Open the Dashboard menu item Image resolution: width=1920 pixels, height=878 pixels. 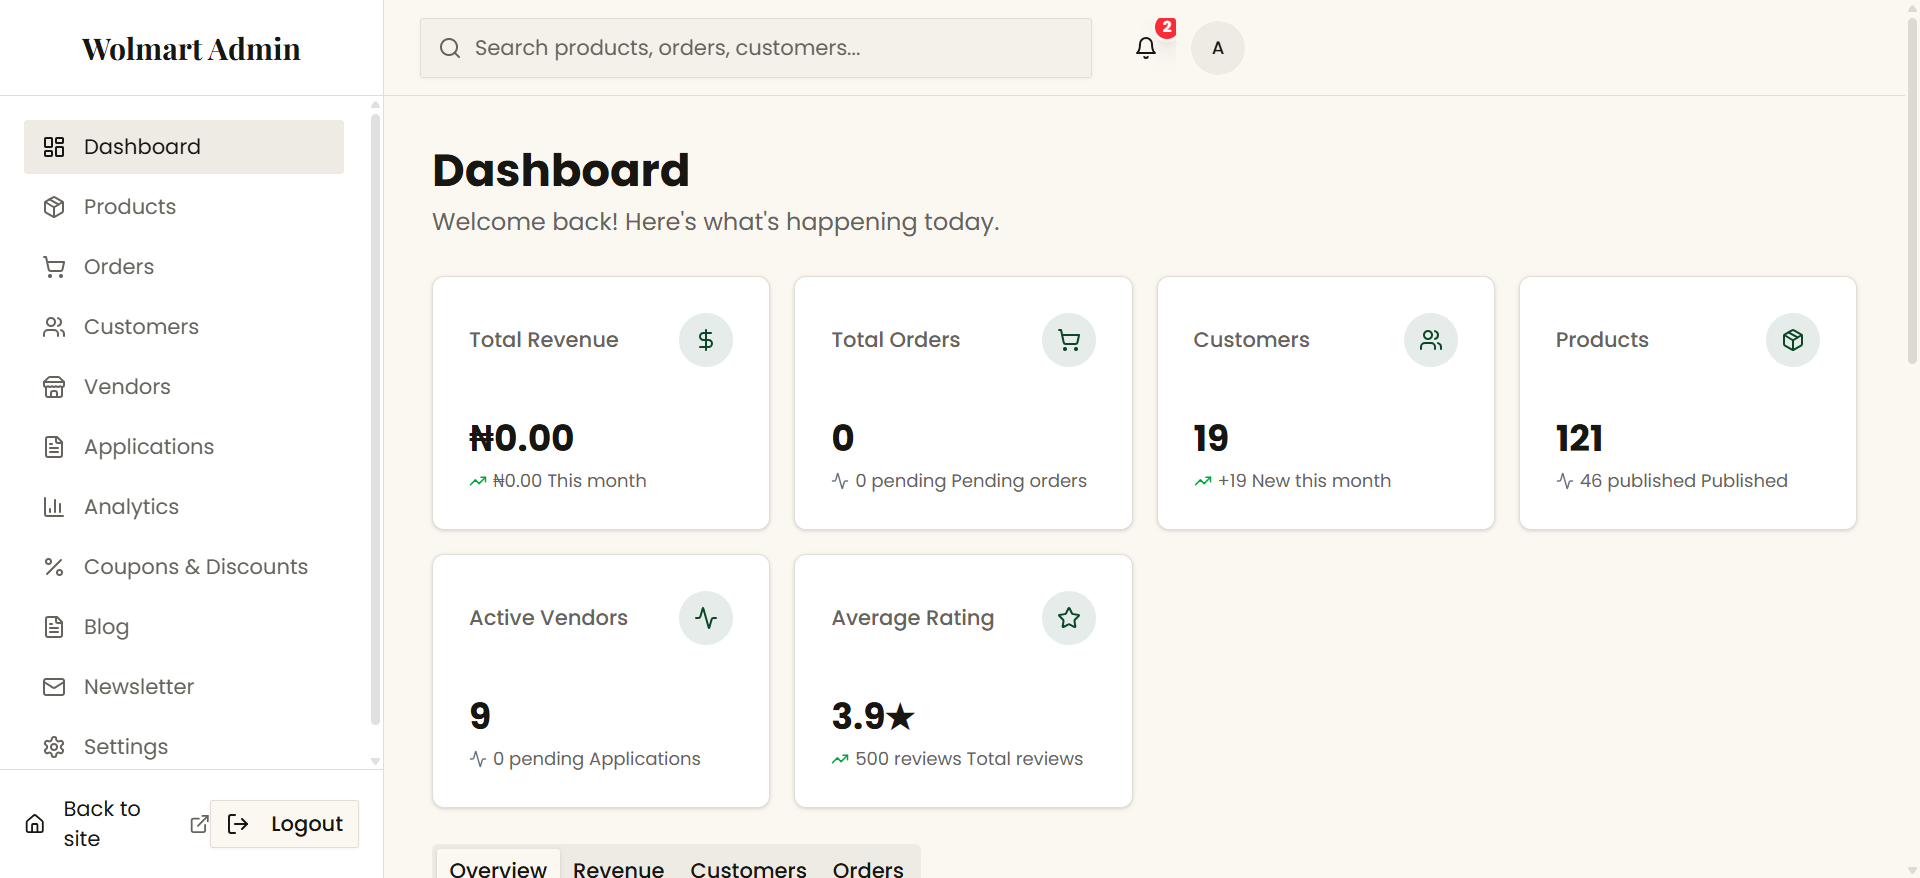pyautogui.click(x=184, y=147)
